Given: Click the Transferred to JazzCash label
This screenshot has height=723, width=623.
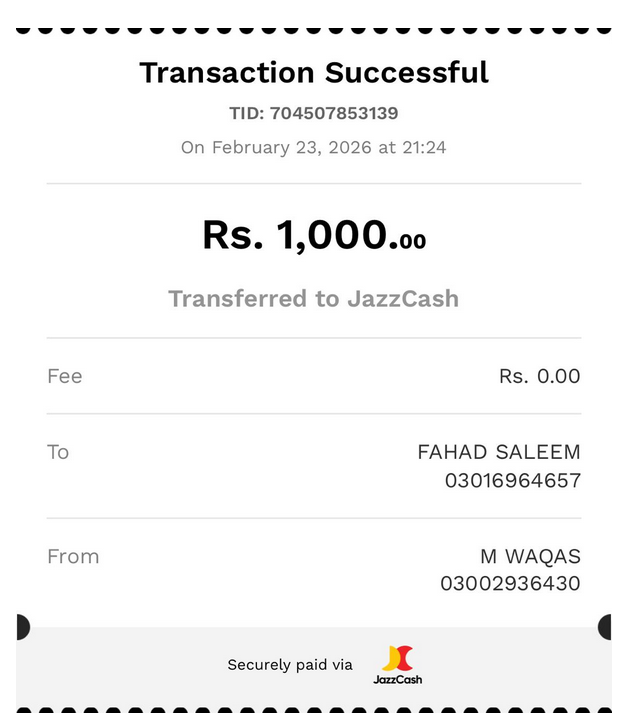Looking at the screenshot, I should tap(314, 298).
